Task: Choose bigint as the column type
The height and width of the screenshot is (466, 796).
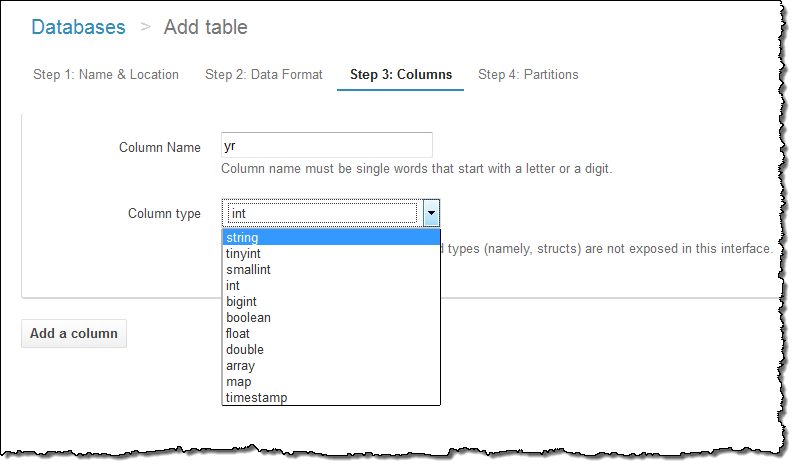Action: pyautogui.click(x=330, y=302)
